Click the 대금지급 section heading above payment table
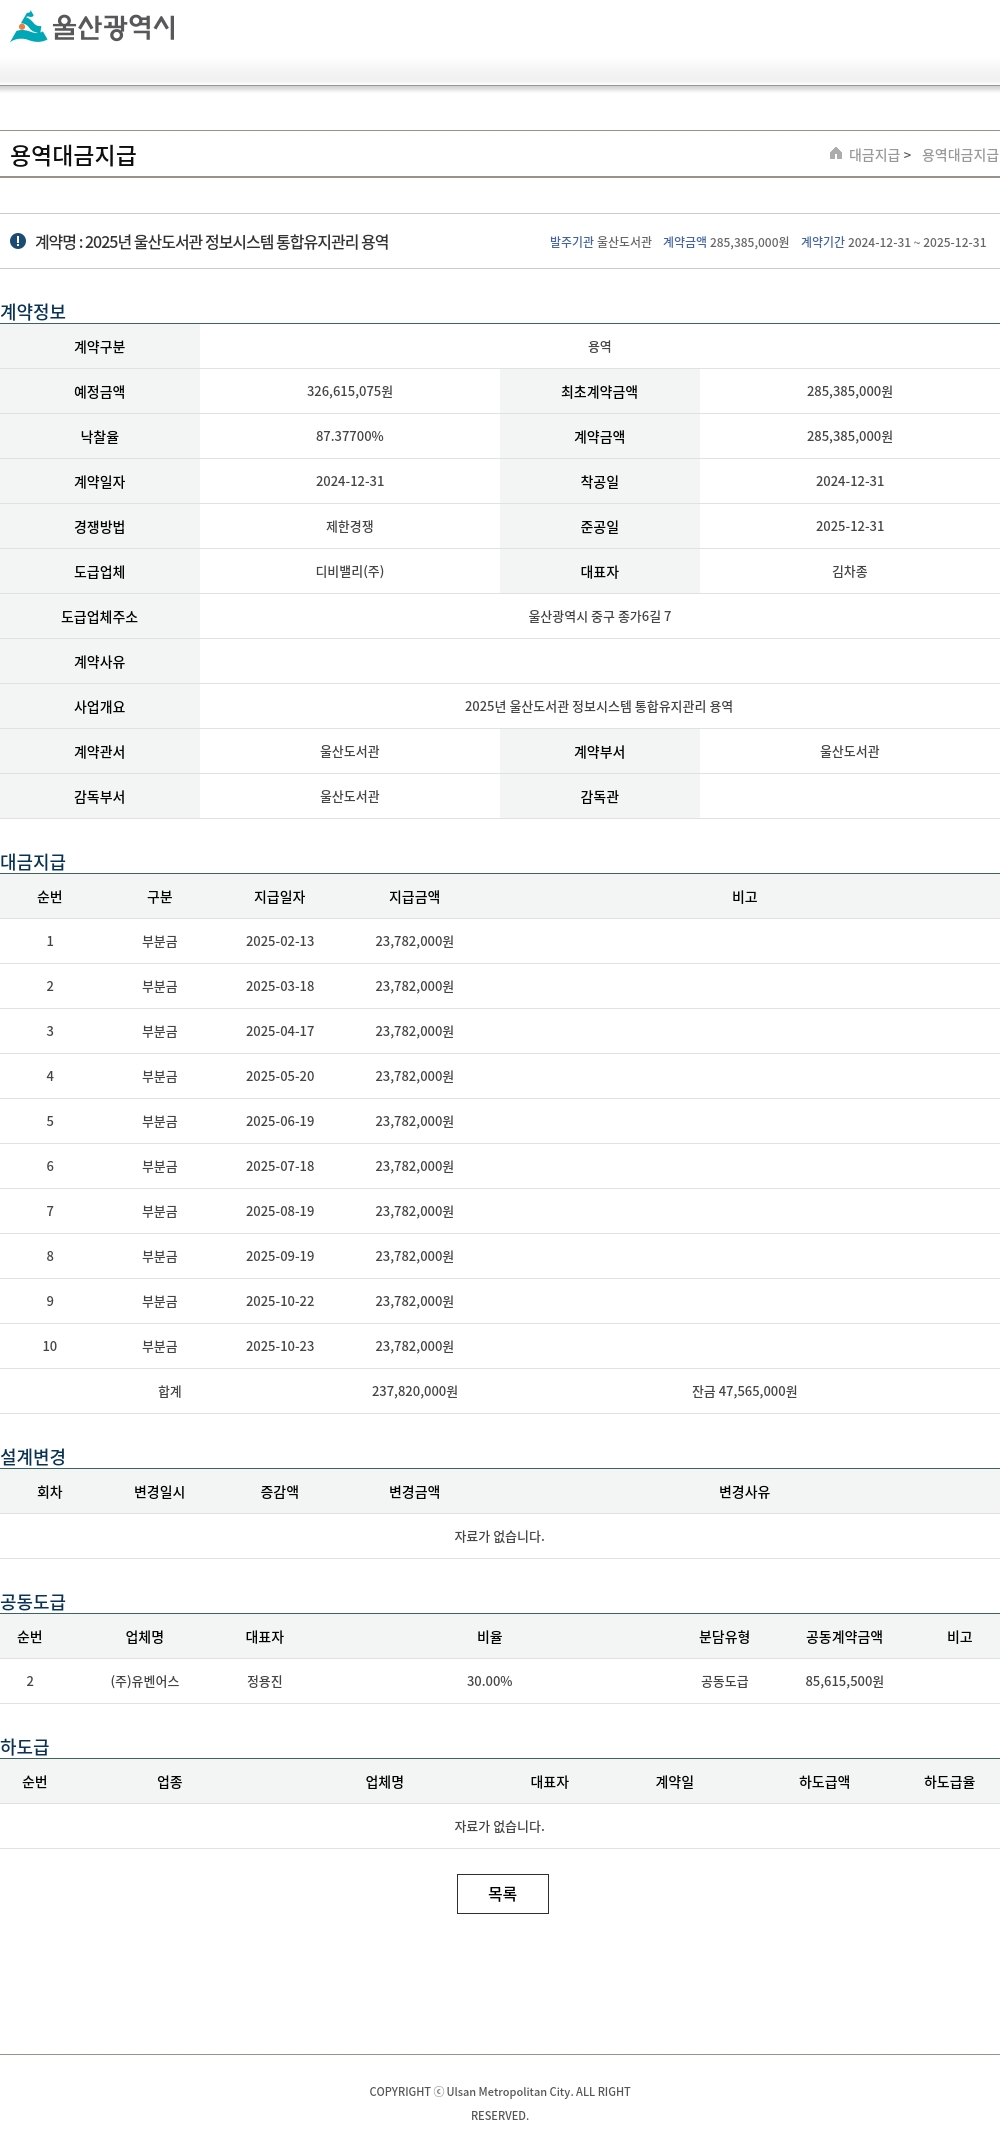The height and width of the screenshot is (2155, 1000). click(33, 861)
